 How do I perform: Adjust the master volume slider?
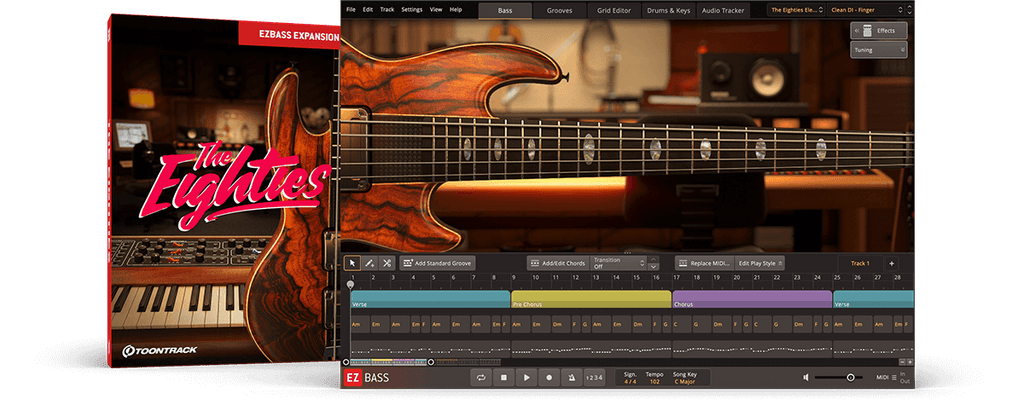[839, 377]
